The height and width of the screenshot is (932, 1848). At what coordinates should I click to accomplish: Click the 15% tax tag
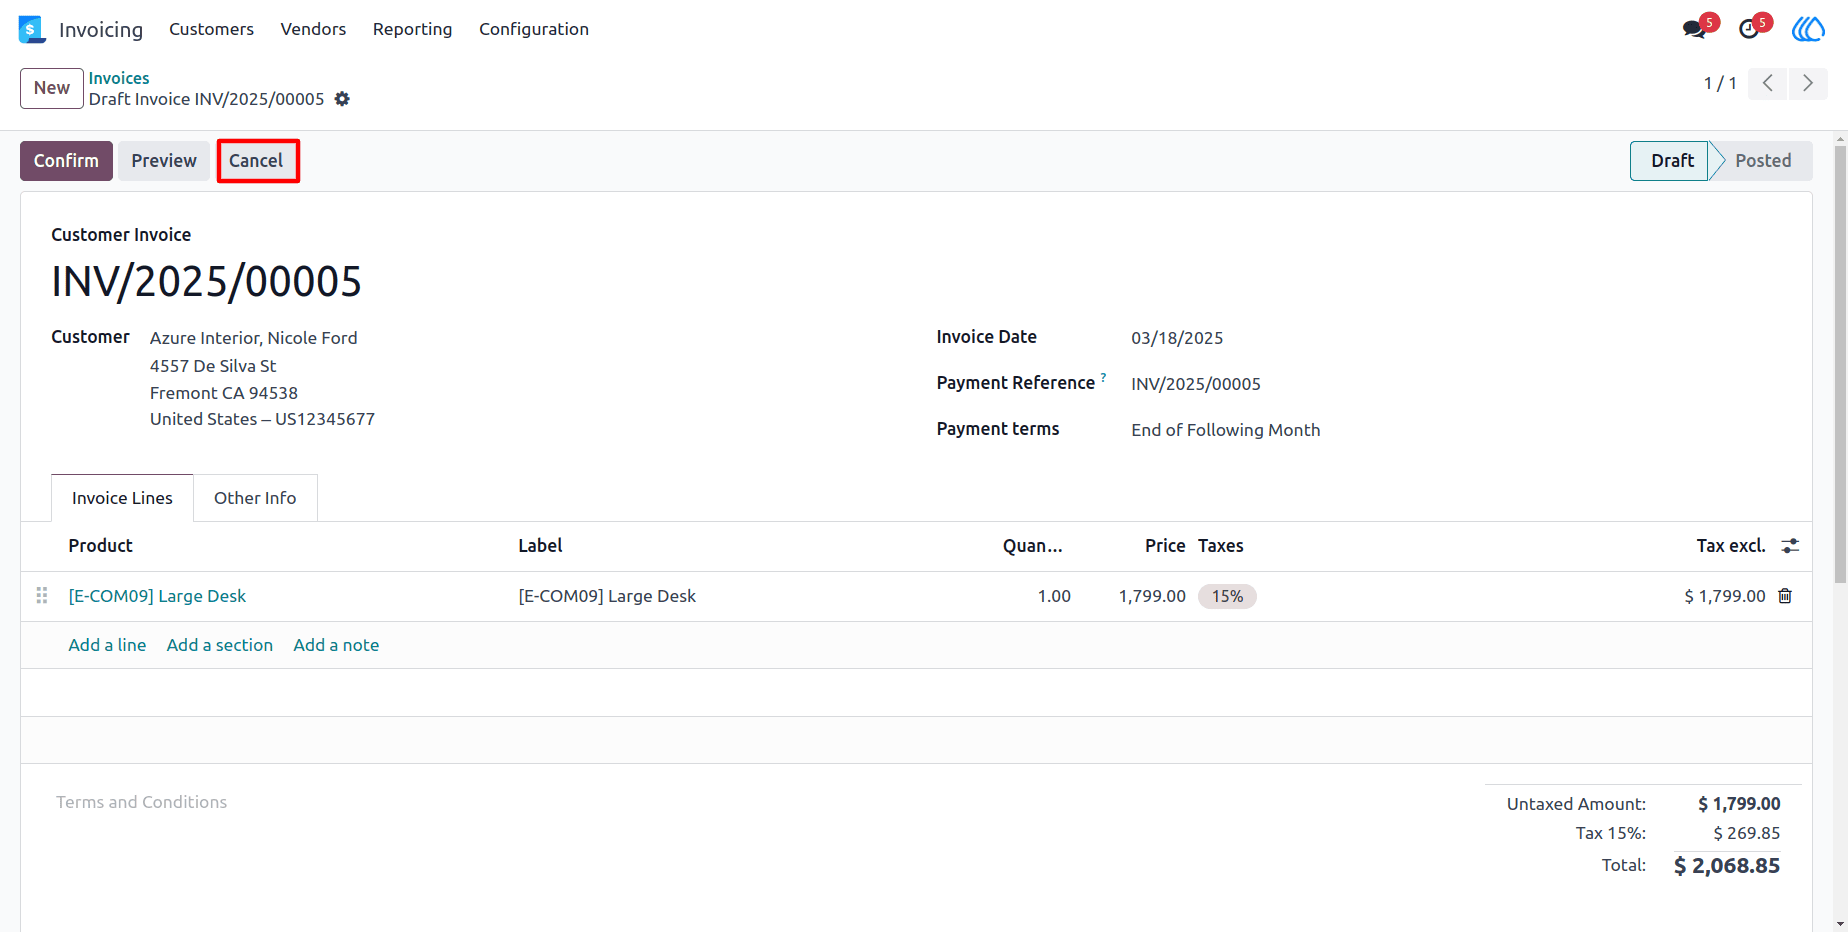tap(1227, 596)
